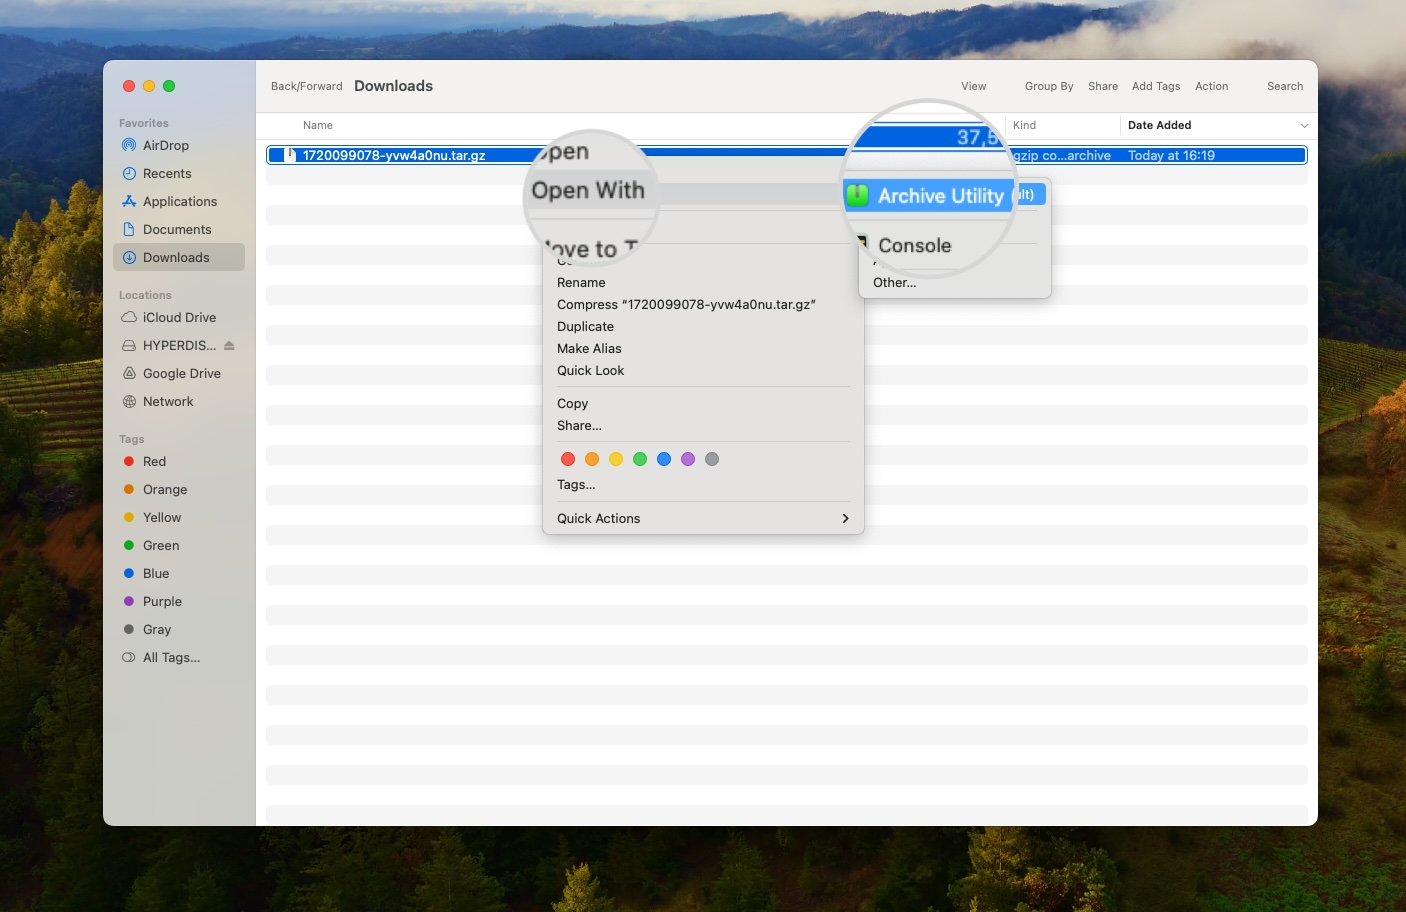1406x912 pixels.
Task: Open the Applications sidebar shortcut
Action: 180,201
